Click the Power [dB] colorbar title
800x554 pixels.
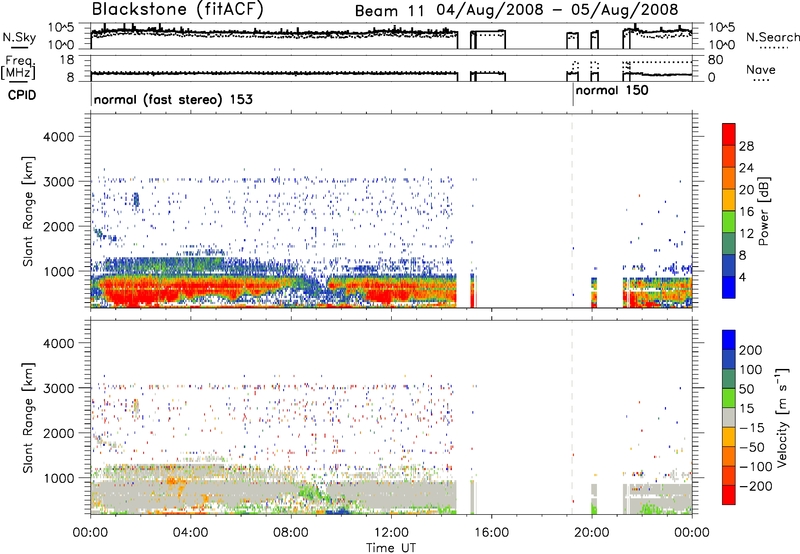pyautogui.click(x=763, y=211)
